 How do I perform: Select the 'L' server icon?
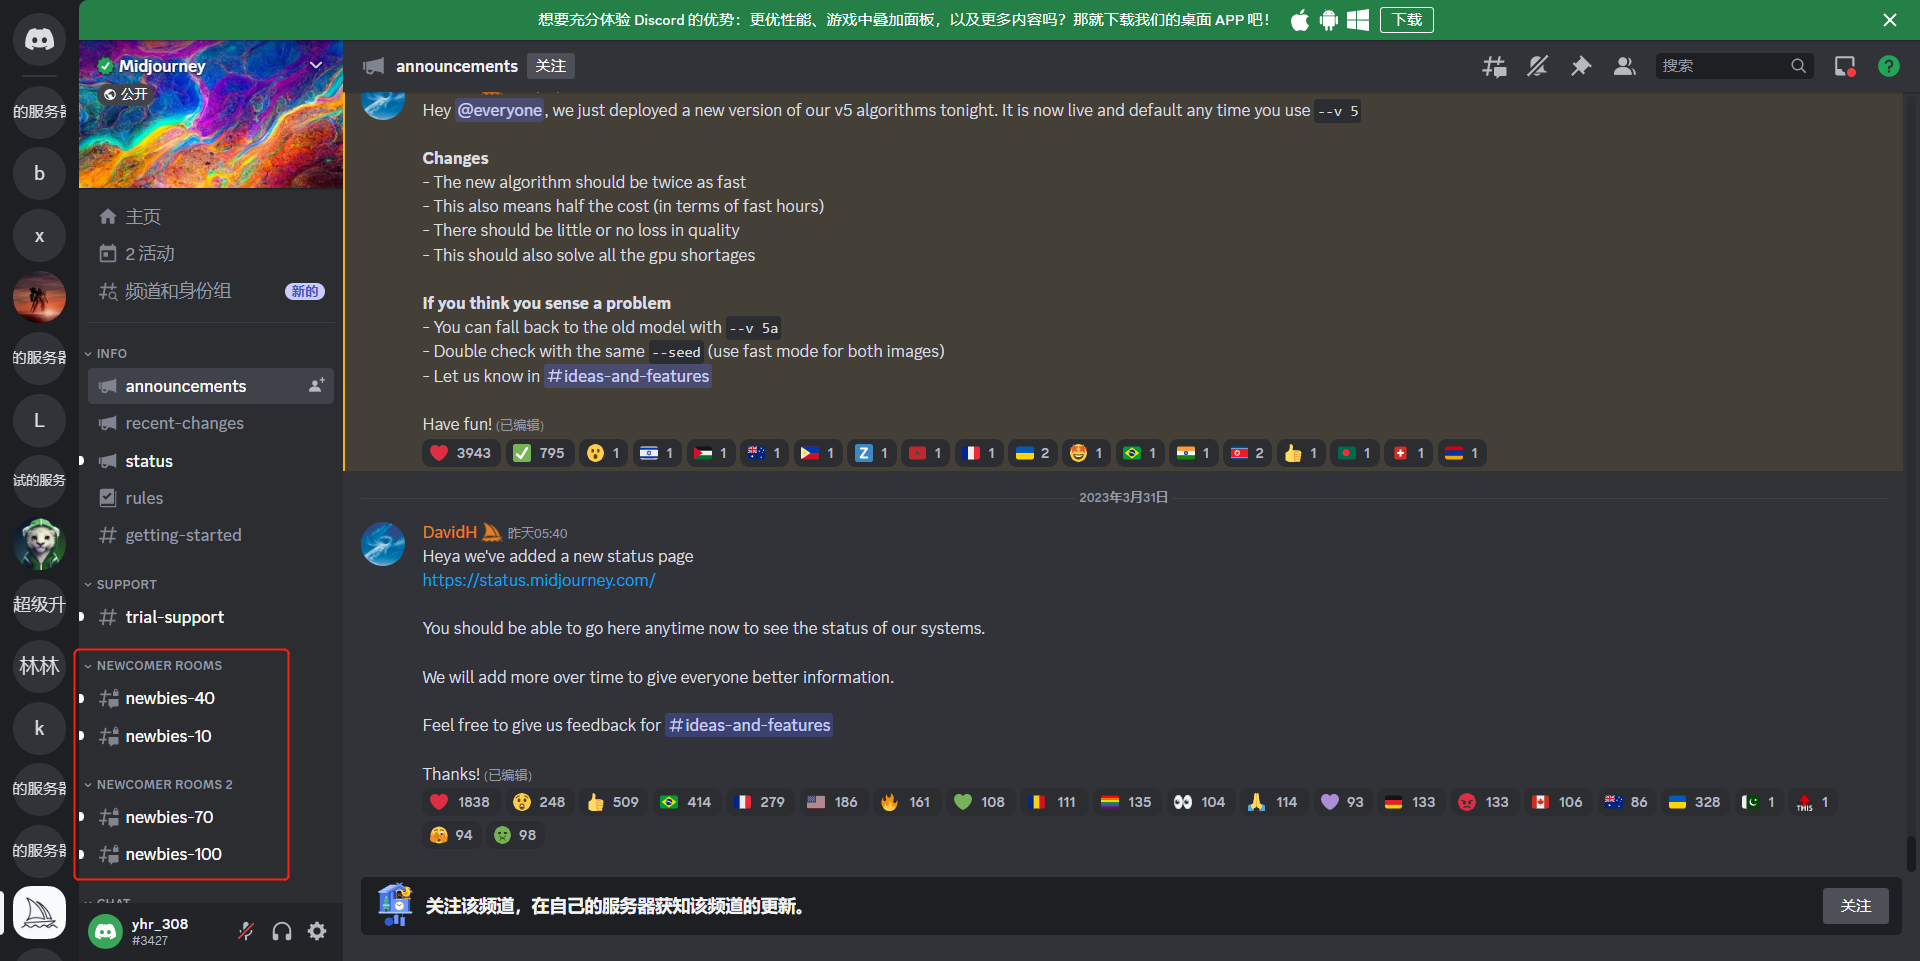click(x=39, y=420)
